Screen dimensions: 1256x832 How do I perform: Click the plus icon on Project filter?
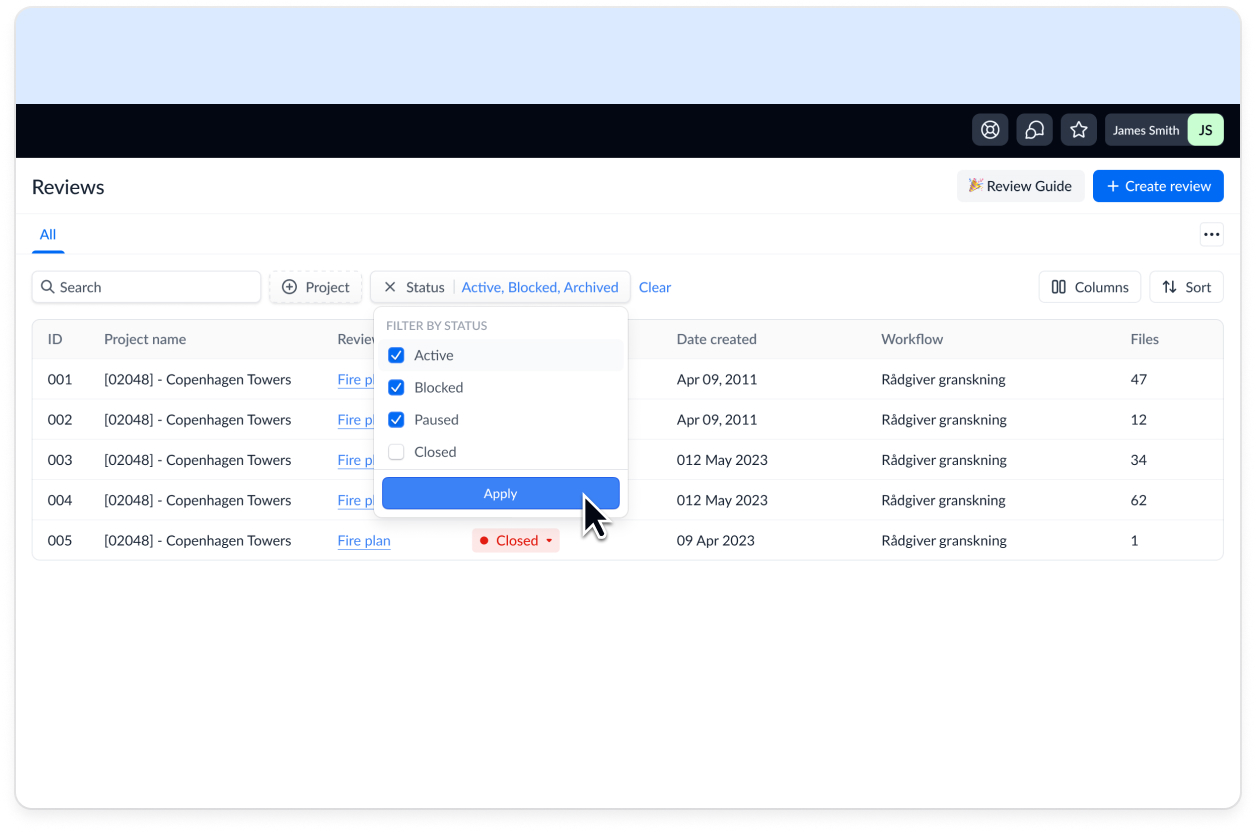pyautogui.click(x=290, y=287)
